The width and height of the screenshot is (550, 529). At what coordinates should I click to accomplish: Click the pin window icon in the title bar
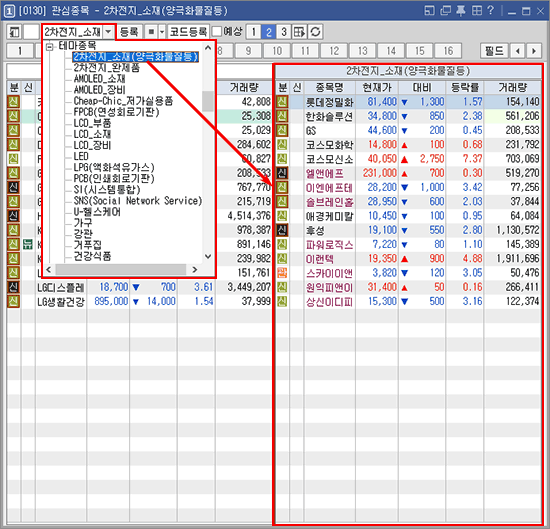click(461, 11)
